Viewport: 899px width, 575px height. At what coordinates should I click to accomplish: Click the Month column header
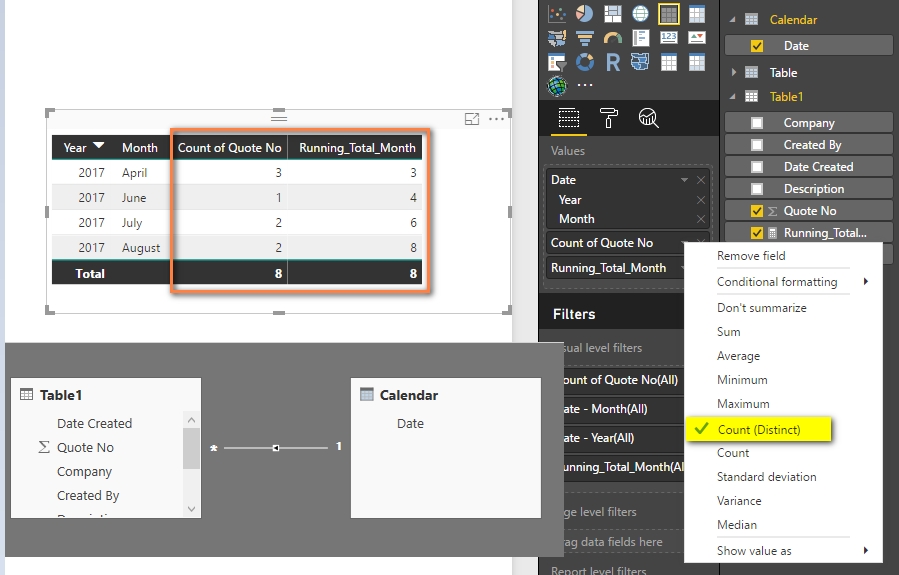139,148
